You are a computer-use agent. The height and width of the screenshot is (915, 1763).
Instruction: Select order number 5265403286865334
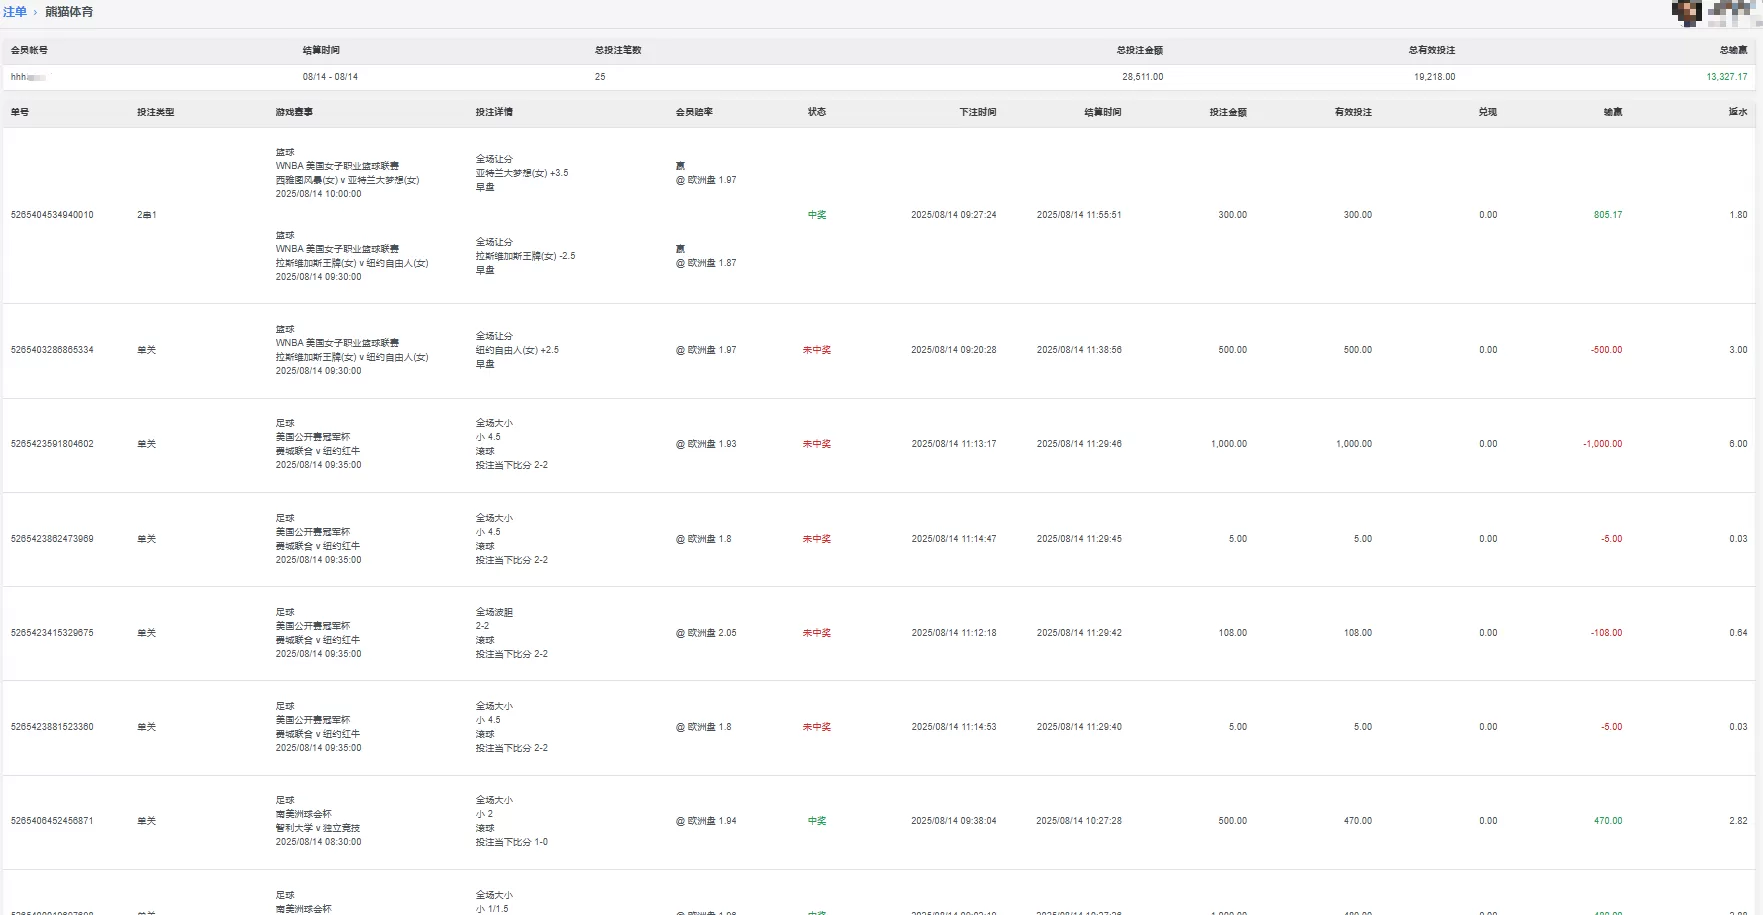coord(52,350)
